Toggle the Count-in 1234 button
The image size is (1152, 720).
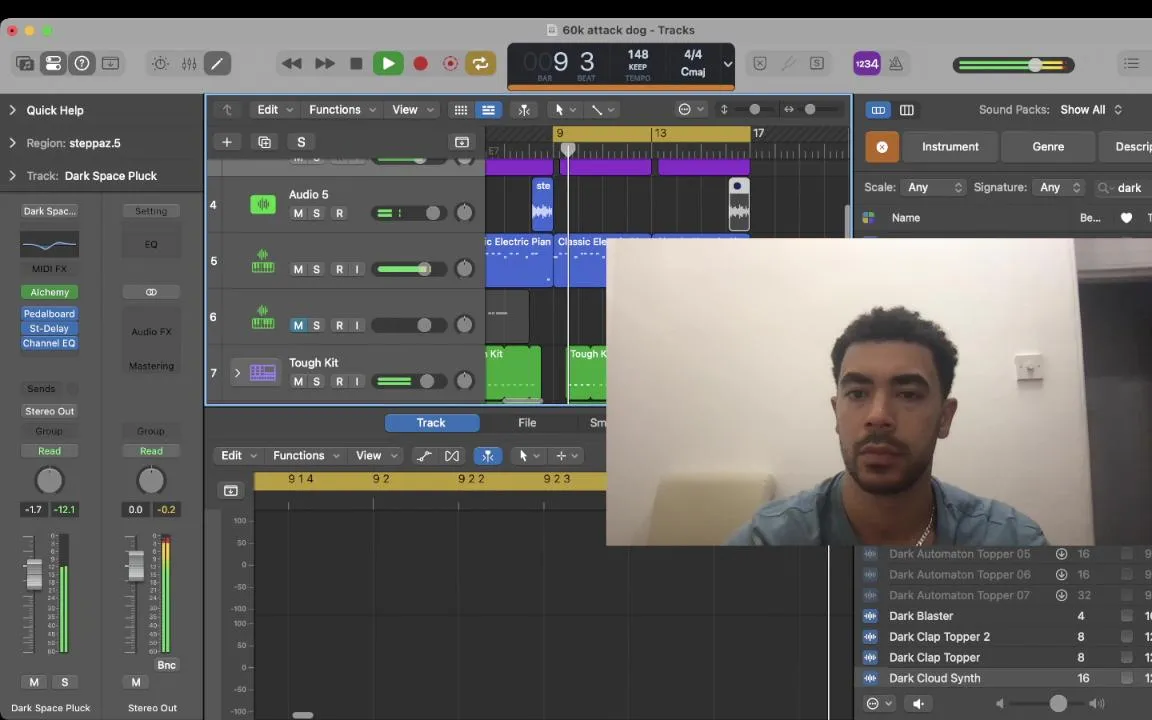point(867,63)
